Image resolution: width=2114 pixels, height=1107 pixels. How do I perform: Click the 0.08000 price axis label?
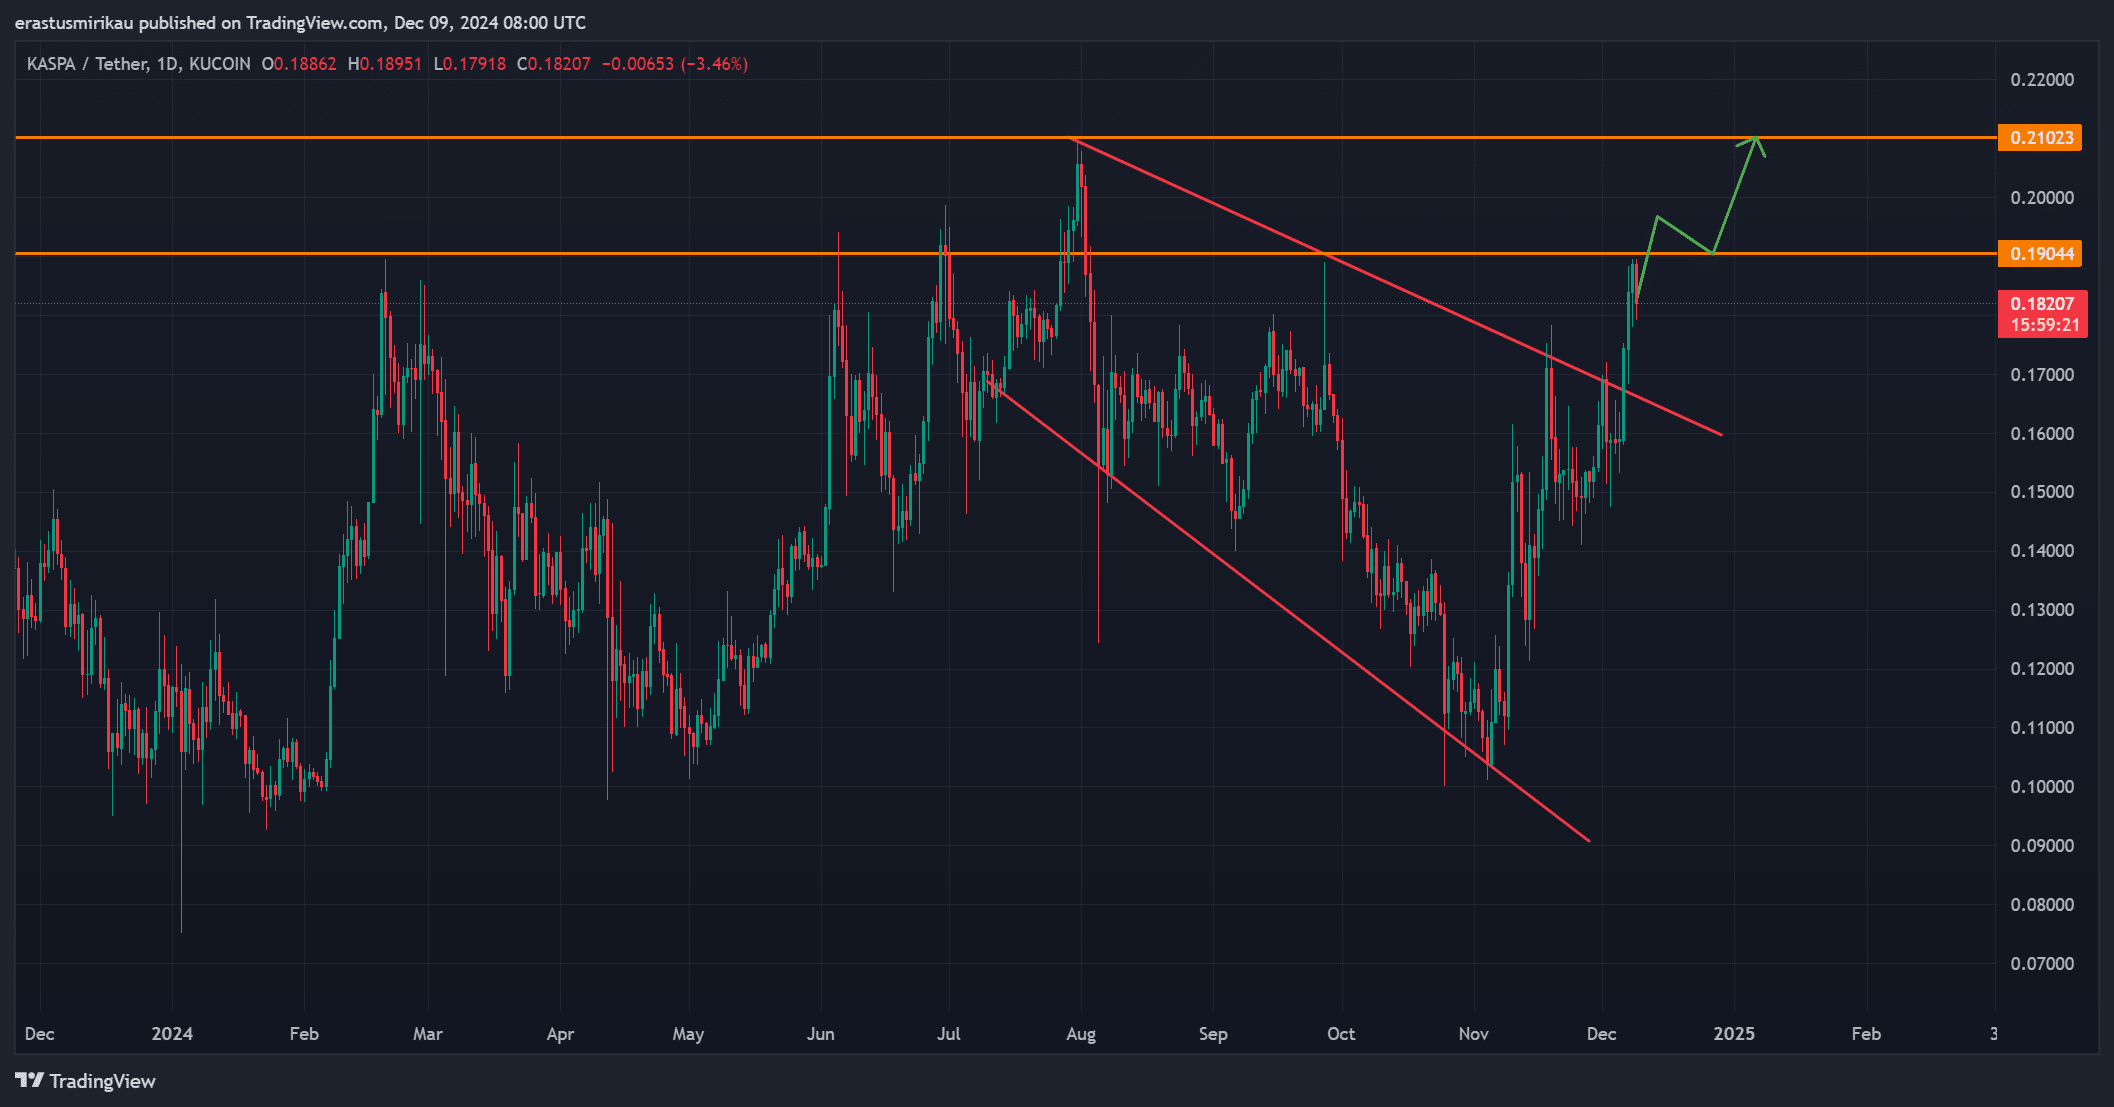coord(2042,905)
